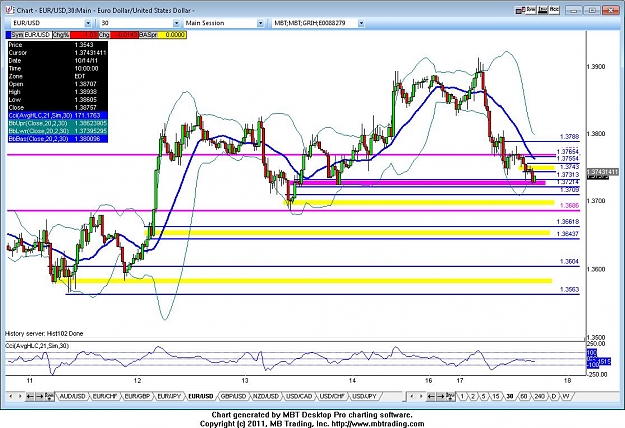Click the Cci(AvgHLC,21,Sim,30) indicator pane label
This screenshot has height=428, width=625.
click(37, 346)
